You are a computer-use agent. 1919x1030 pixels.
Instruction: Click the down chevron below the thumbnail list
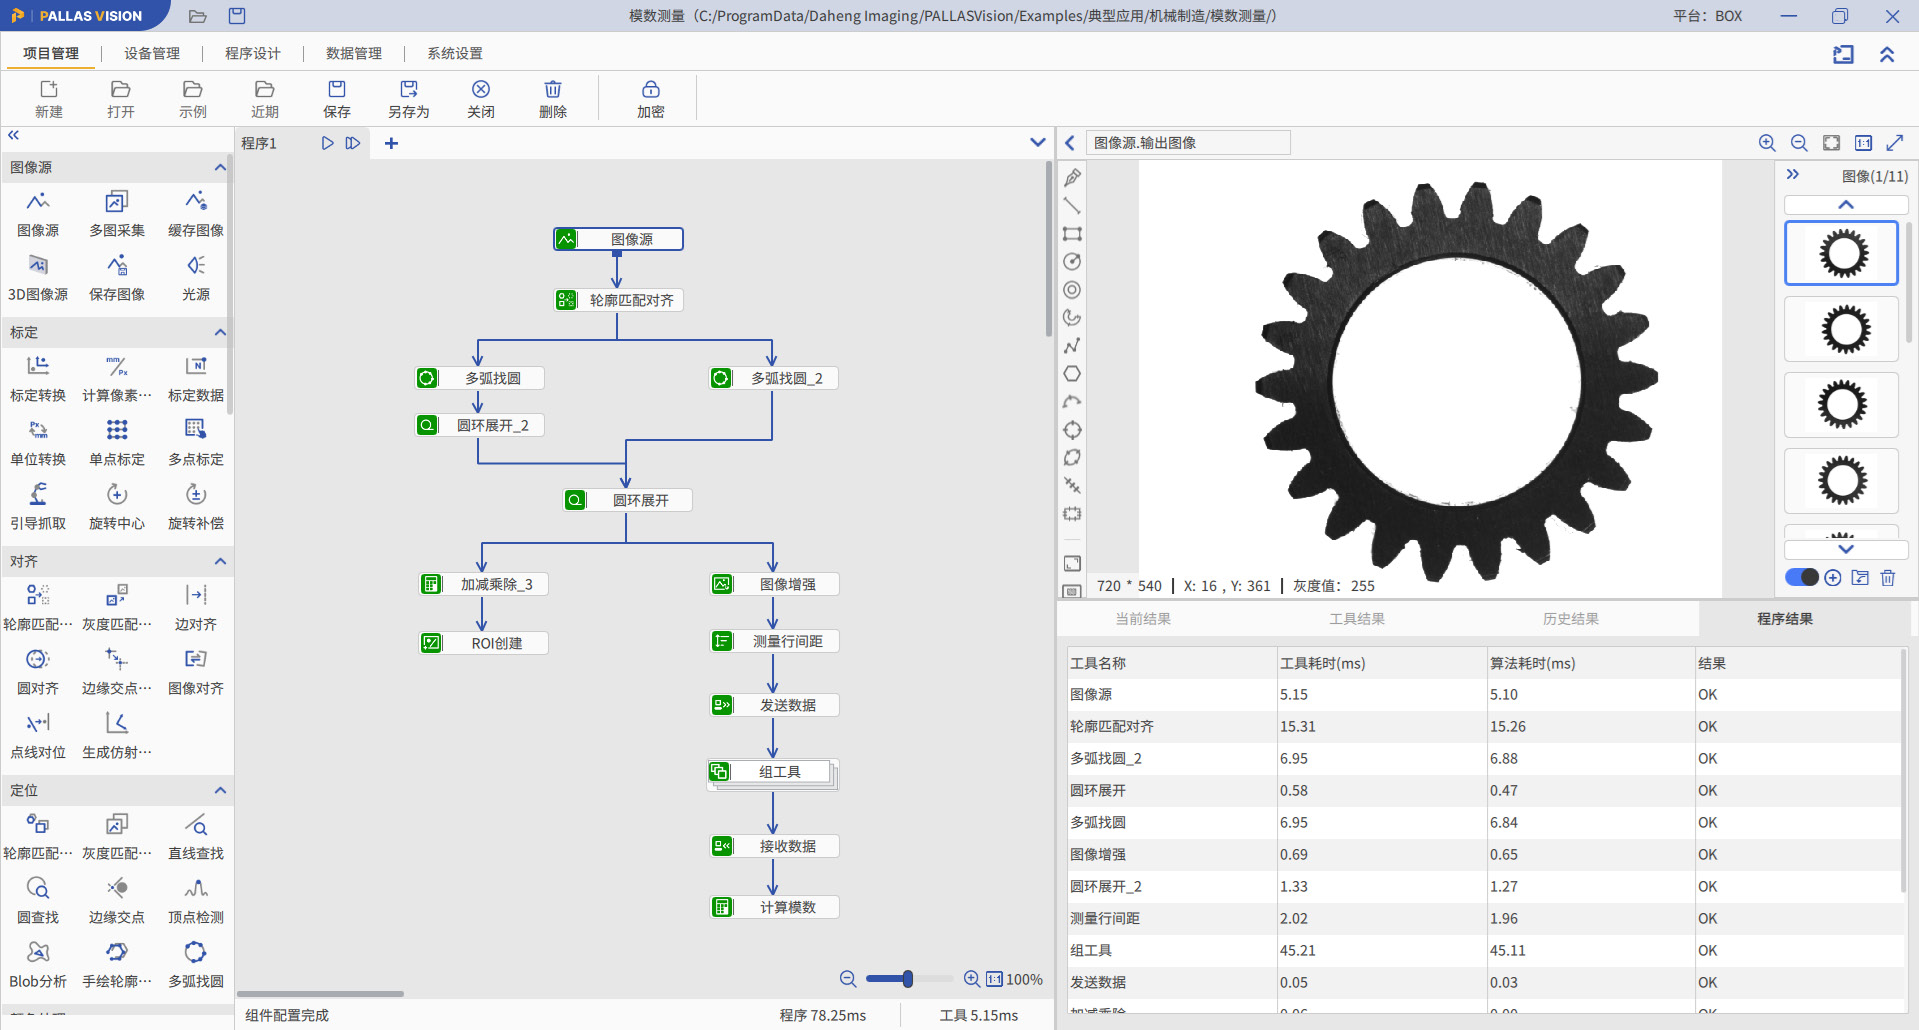click(x=1846, y=549)
